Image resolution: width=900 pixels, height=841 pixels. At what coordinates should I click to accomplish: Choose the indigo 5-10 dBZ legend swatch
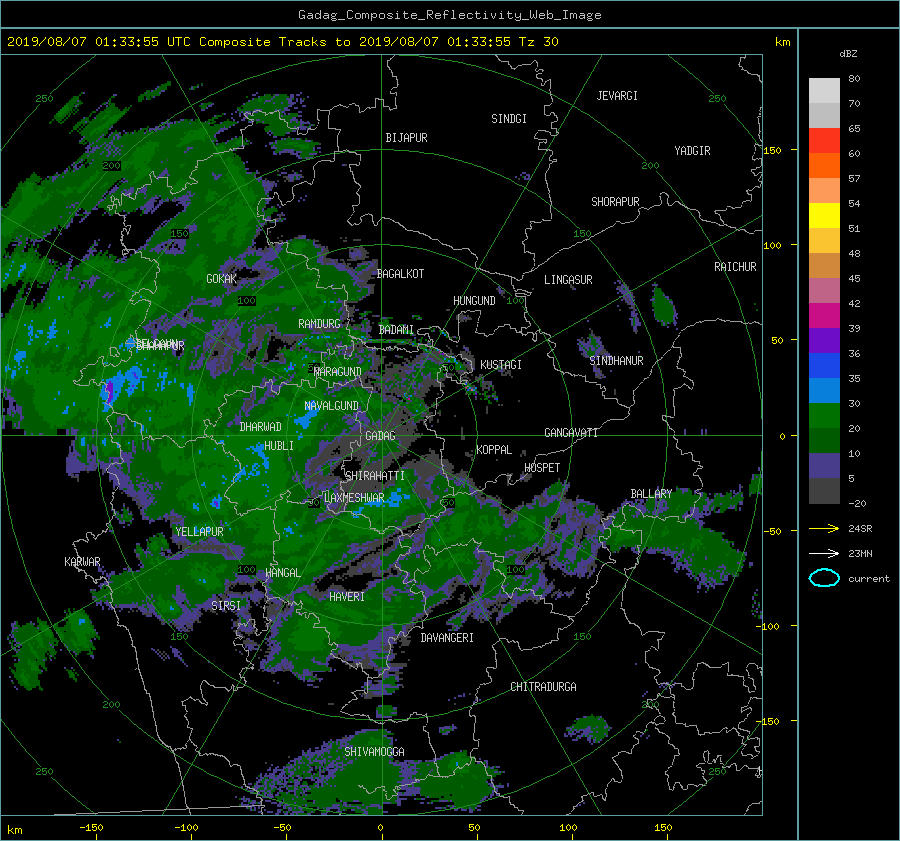pos(824,466)
